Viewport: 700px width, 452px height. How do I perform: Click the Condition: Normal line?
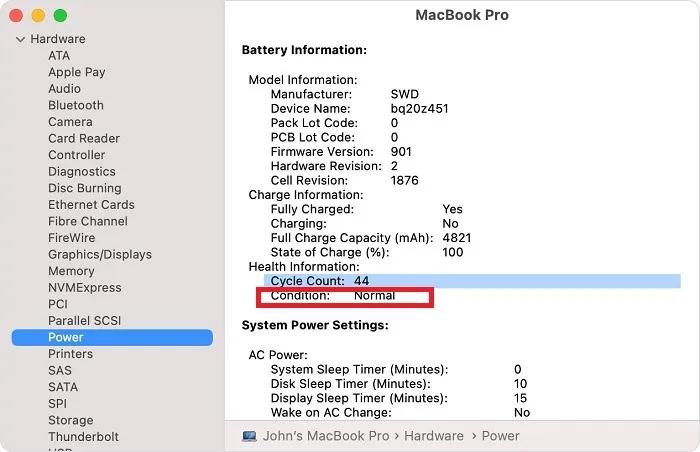(345, 296)
